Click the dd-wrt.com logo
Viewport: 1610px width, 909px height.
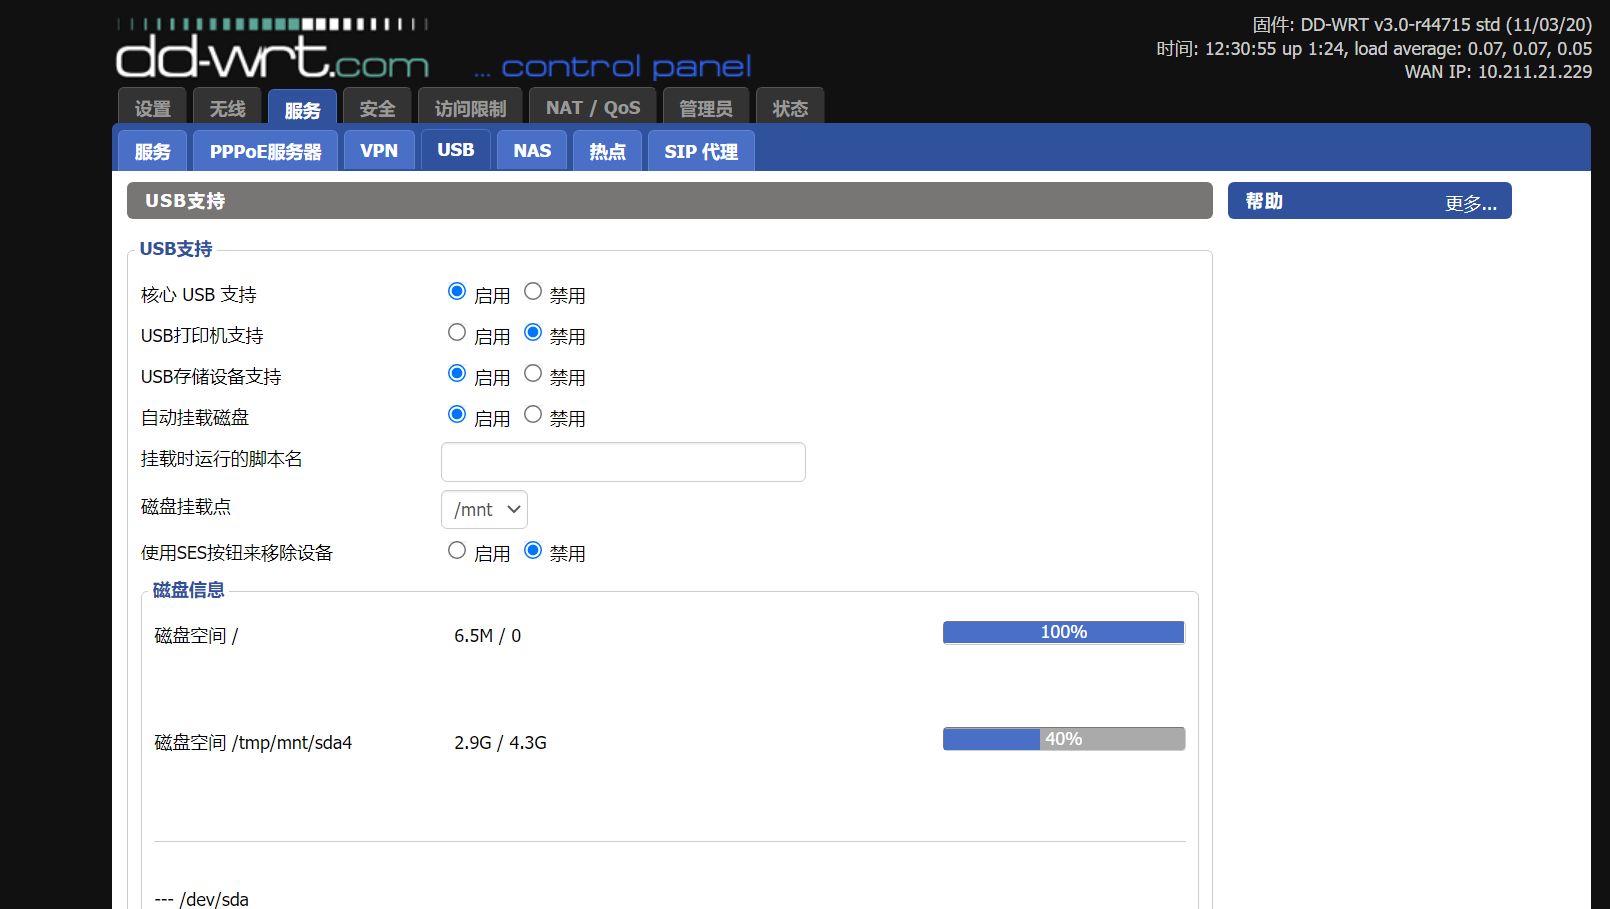pyautogui.click(x=272, y=57)
